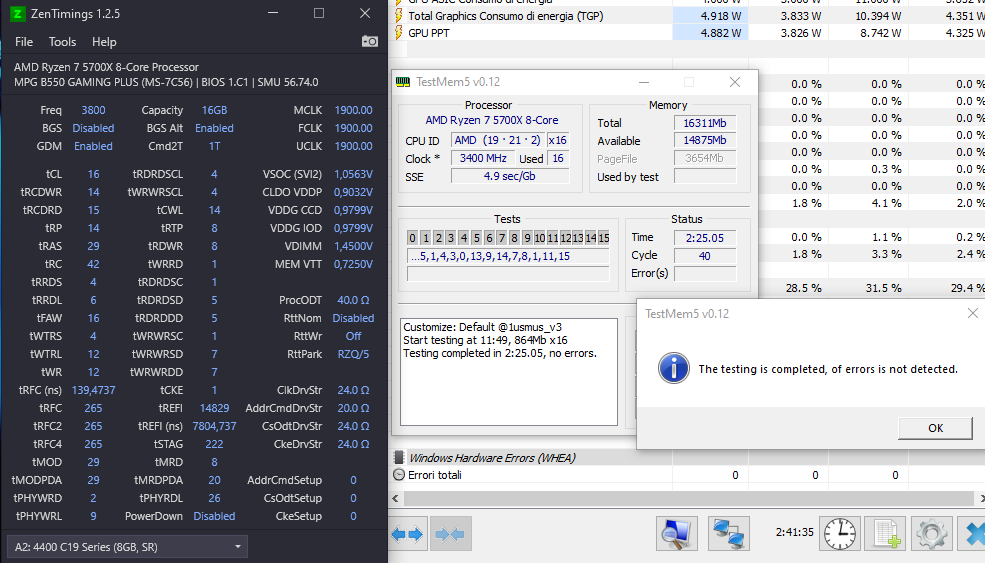985x563 pixels.
Task: Close the TestMem5 main window
Action: 734,82
